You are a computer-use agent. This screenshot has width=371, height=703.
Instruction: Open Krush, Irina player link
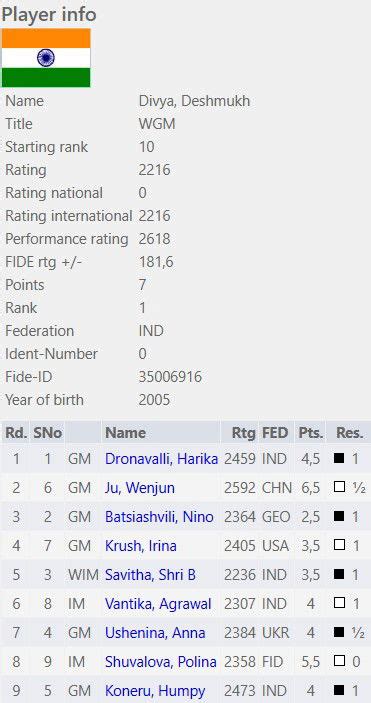pyautogui.click(x=141, y=546)
